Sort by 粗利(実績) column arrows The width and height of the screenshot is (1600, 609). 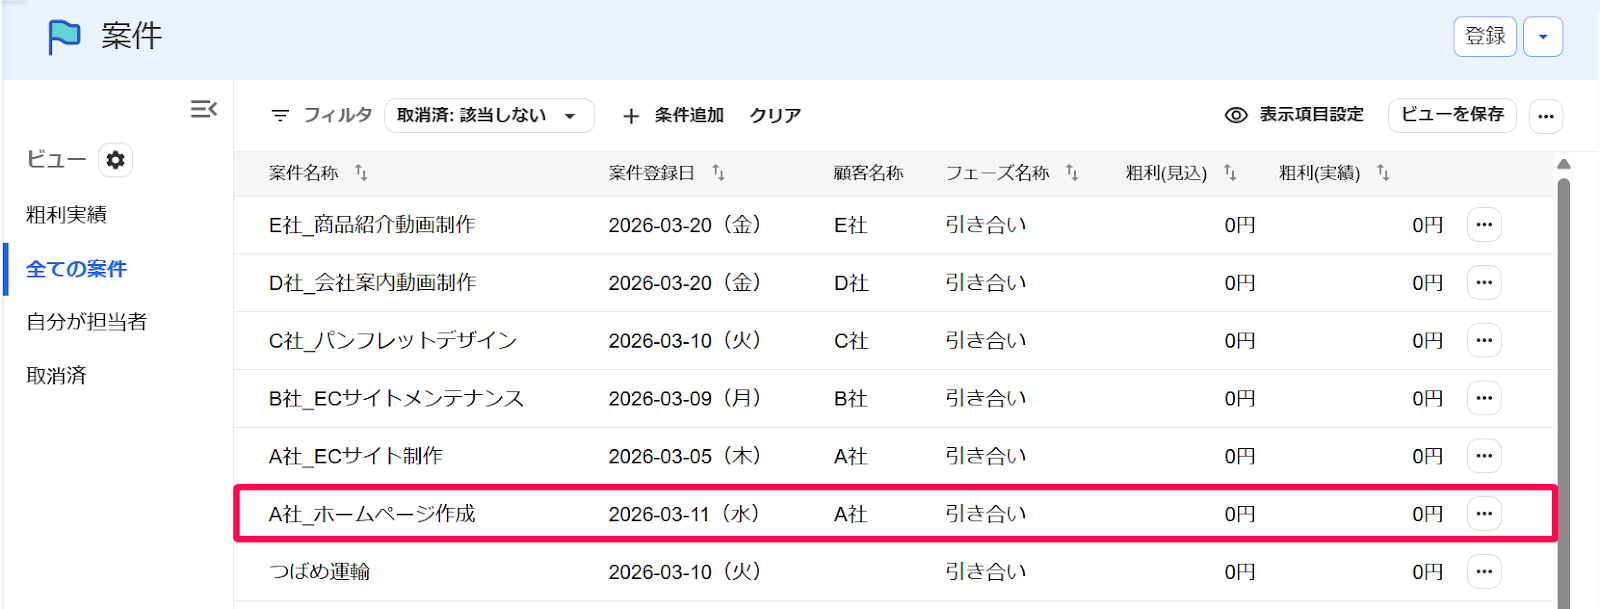click(1383, 173)
